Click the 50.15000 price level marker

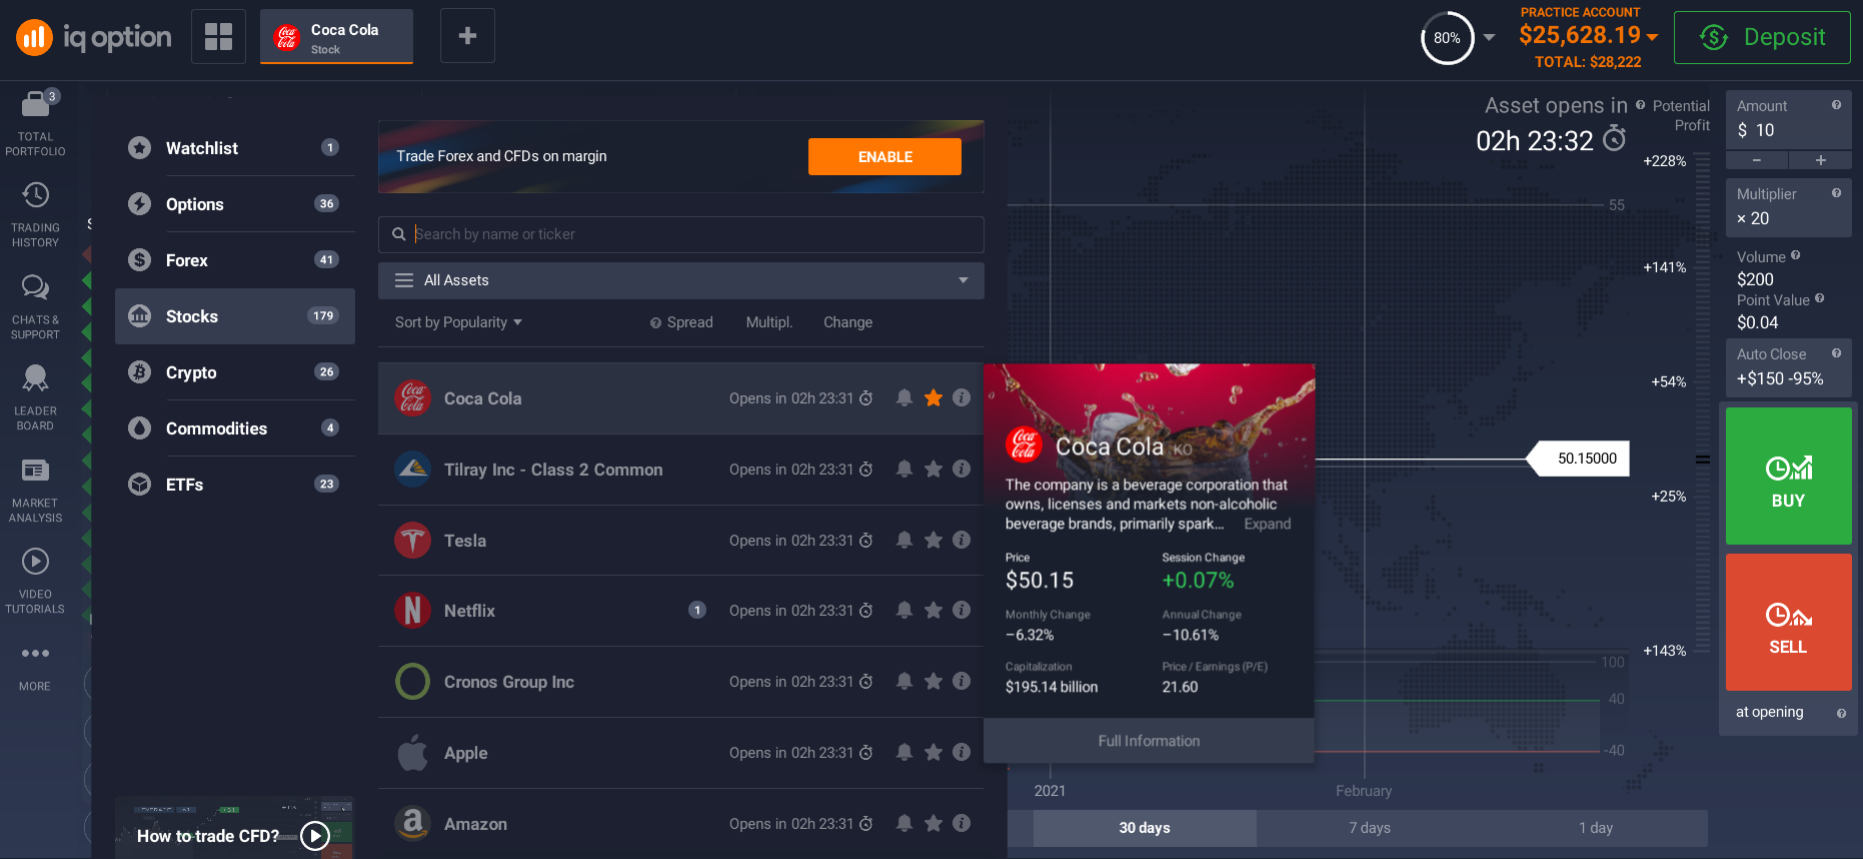pyautogui.click(x=1578, y=458)
